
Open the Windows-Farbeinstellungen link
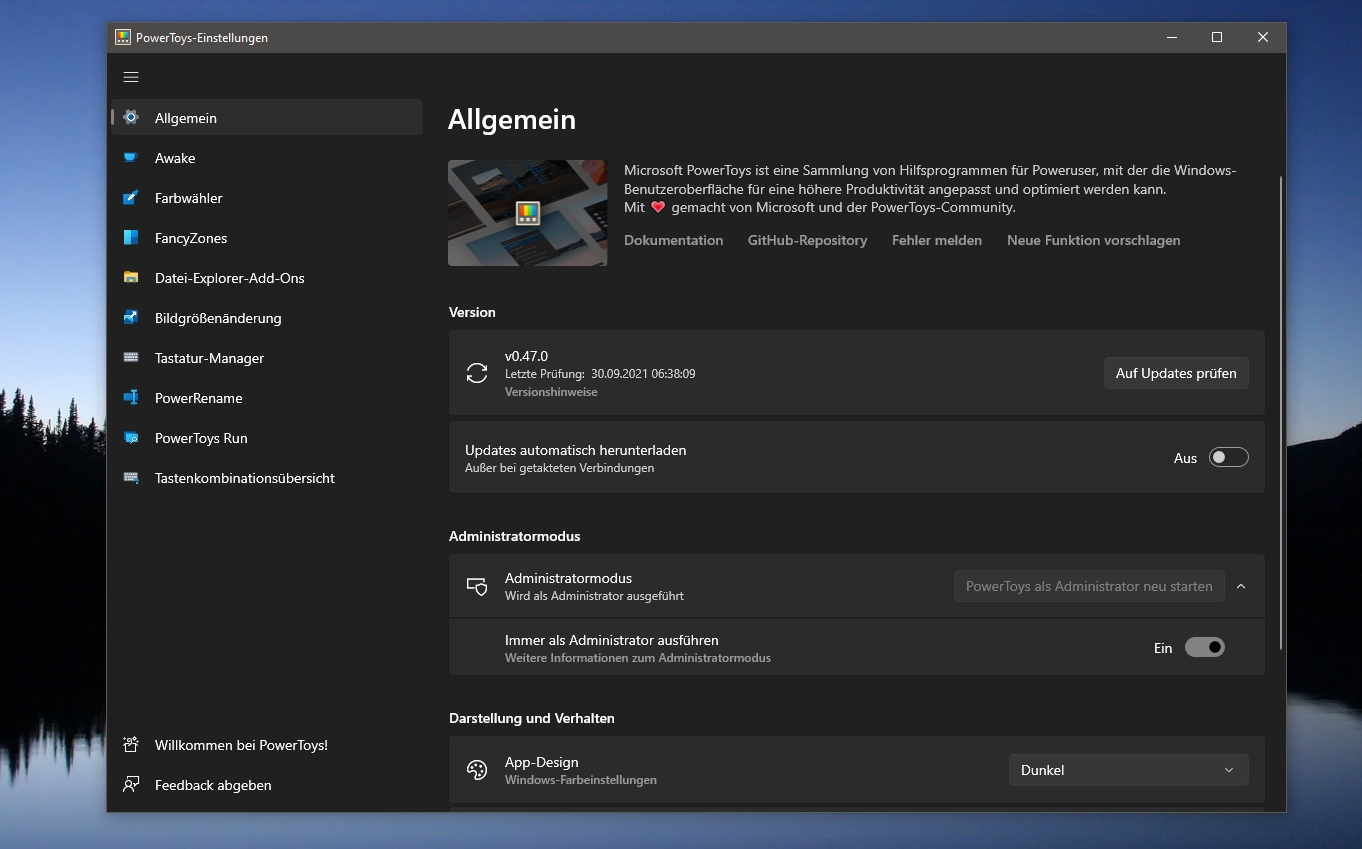pos(581,780)
